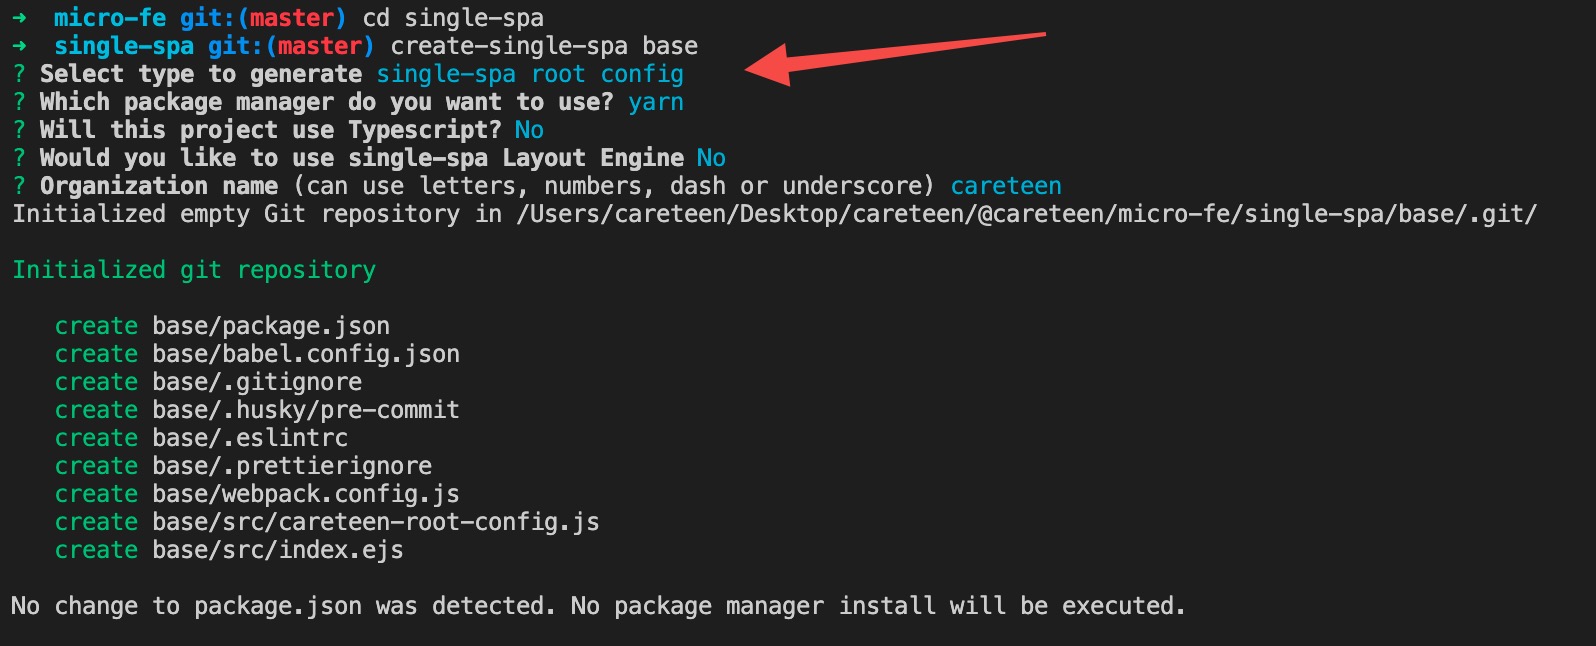This screenshot has width=1596, height=646.
Task: Click the .git repository path on the init line
Action: coord(1027,214)
